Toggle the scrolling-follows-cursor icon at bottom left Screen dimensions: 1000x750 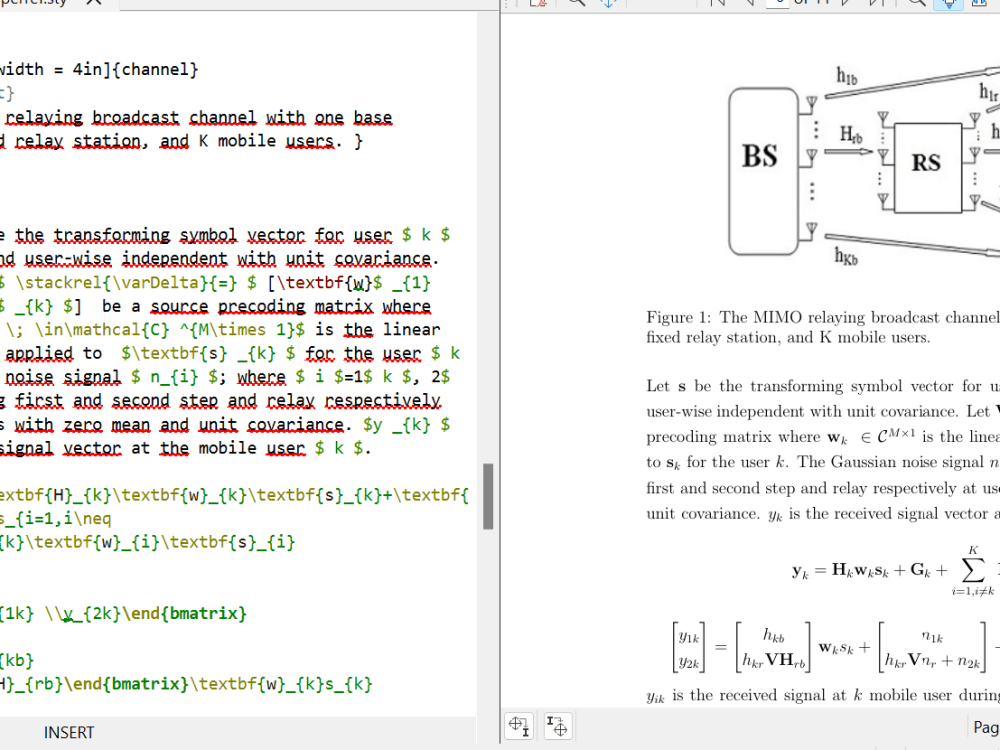(x=557, y=725)
